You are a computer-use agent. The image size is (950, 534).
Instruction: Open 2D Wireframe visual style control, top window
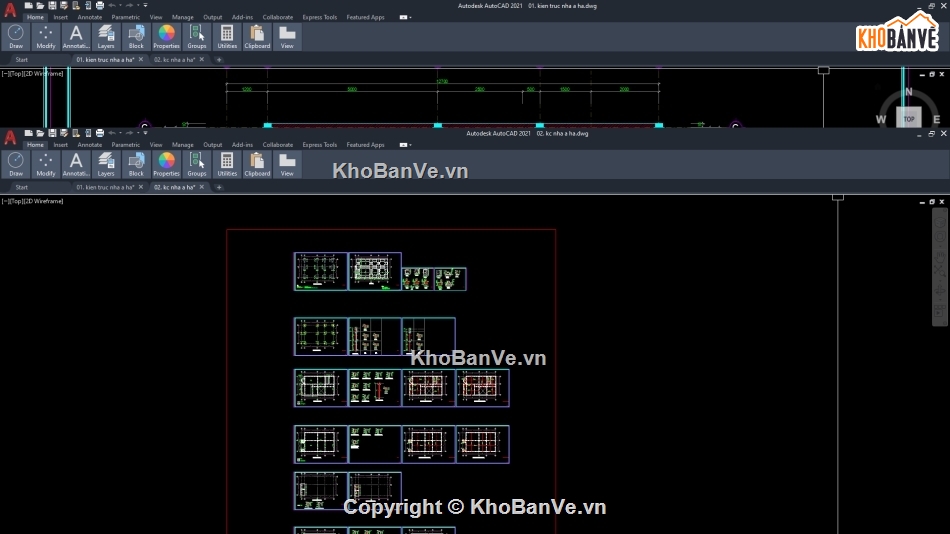(45, 73)
